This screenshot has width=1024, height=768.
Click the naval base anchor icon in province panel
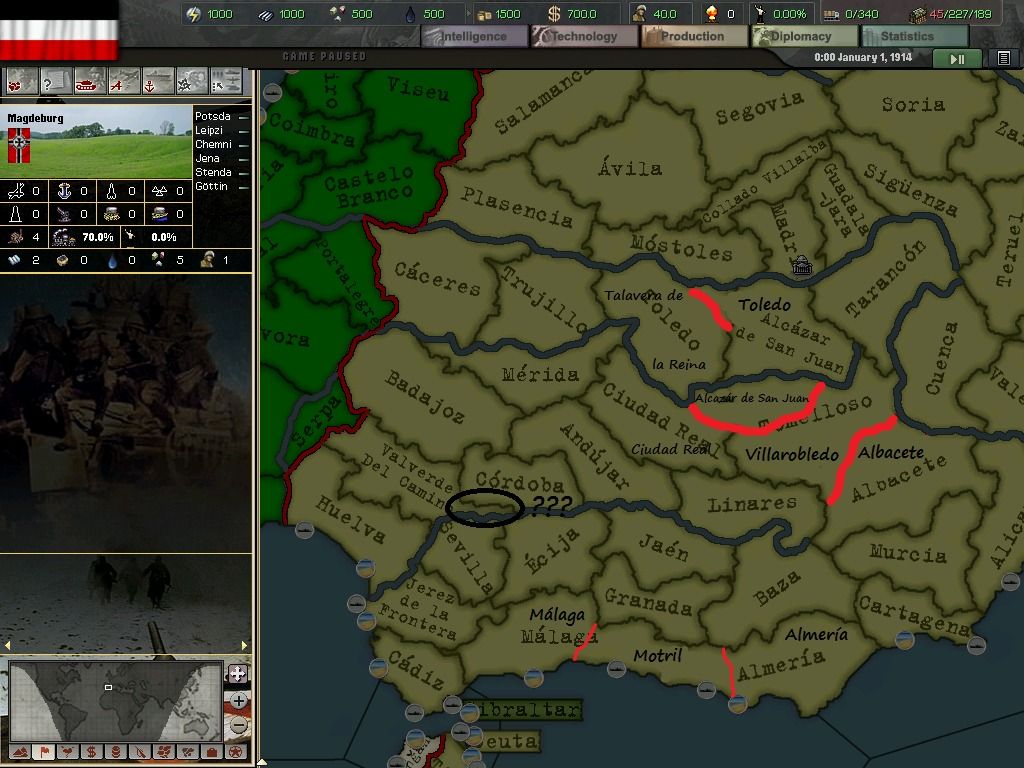pos(64,191)
